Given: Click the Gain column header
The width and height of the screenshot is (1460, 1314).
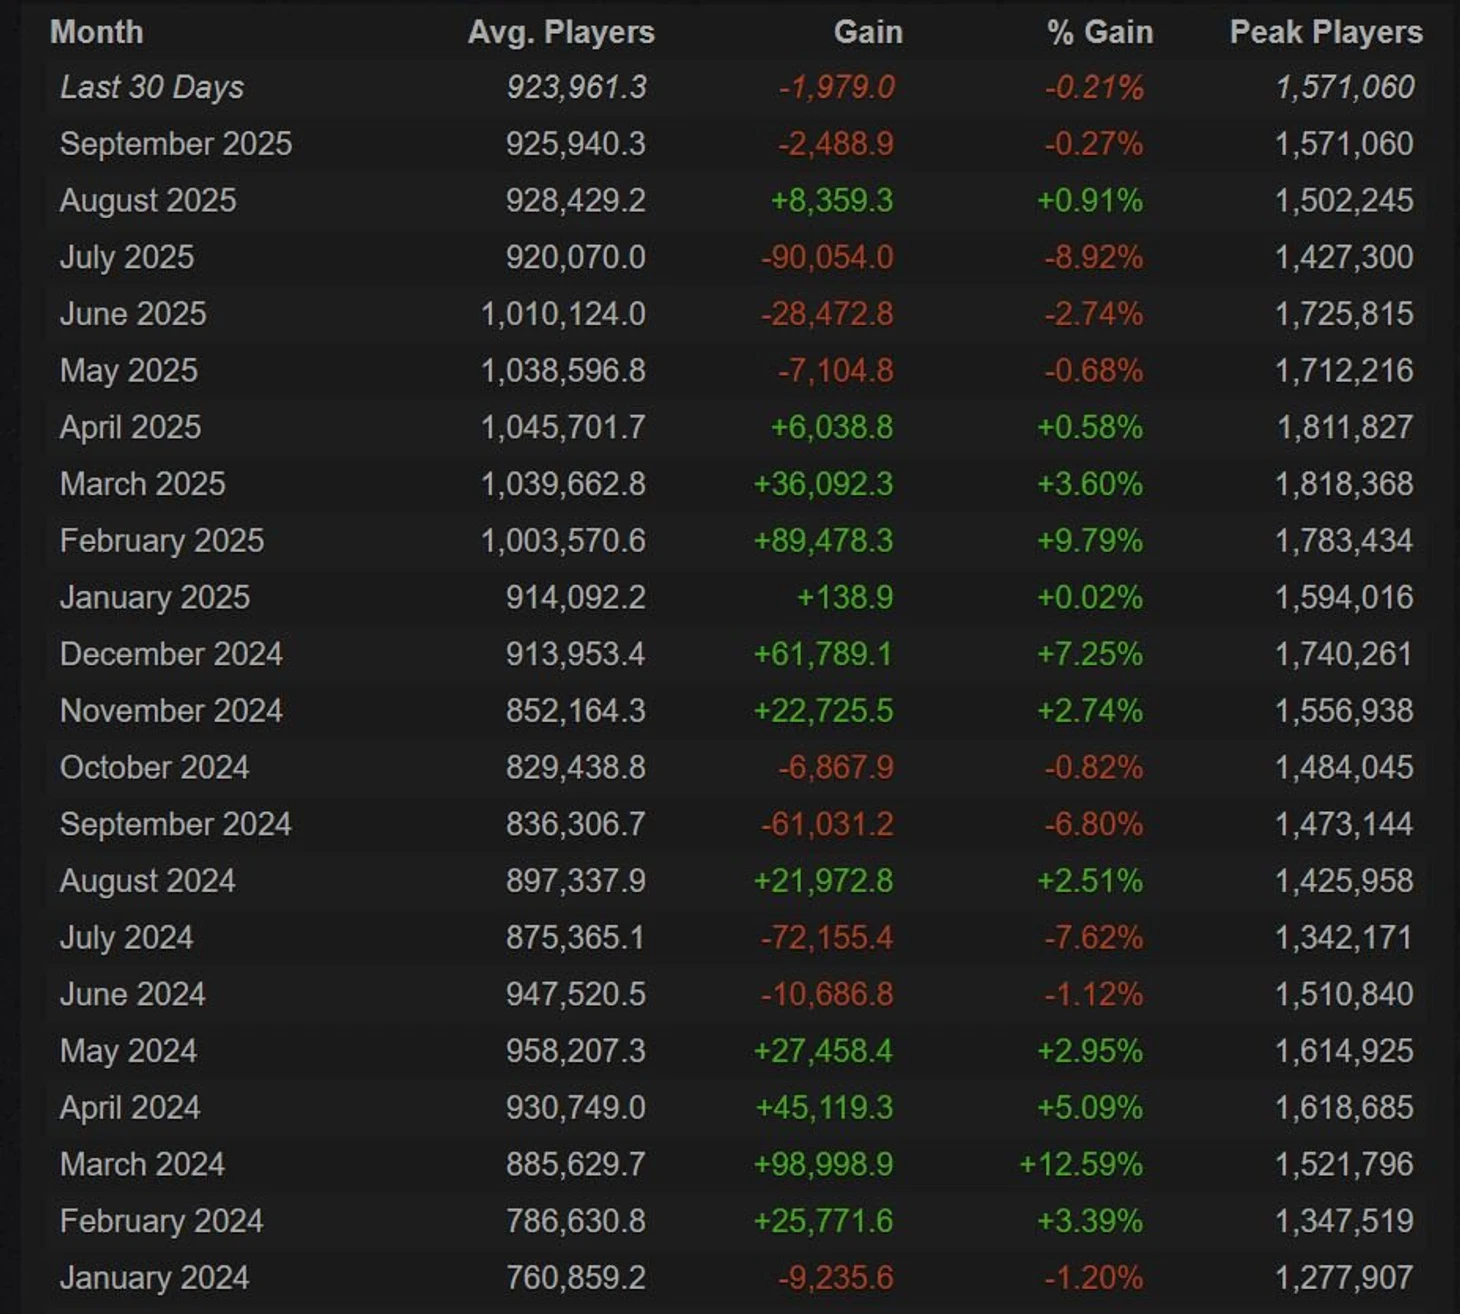Looking at the screenshot, I should [x=868, y=32].
